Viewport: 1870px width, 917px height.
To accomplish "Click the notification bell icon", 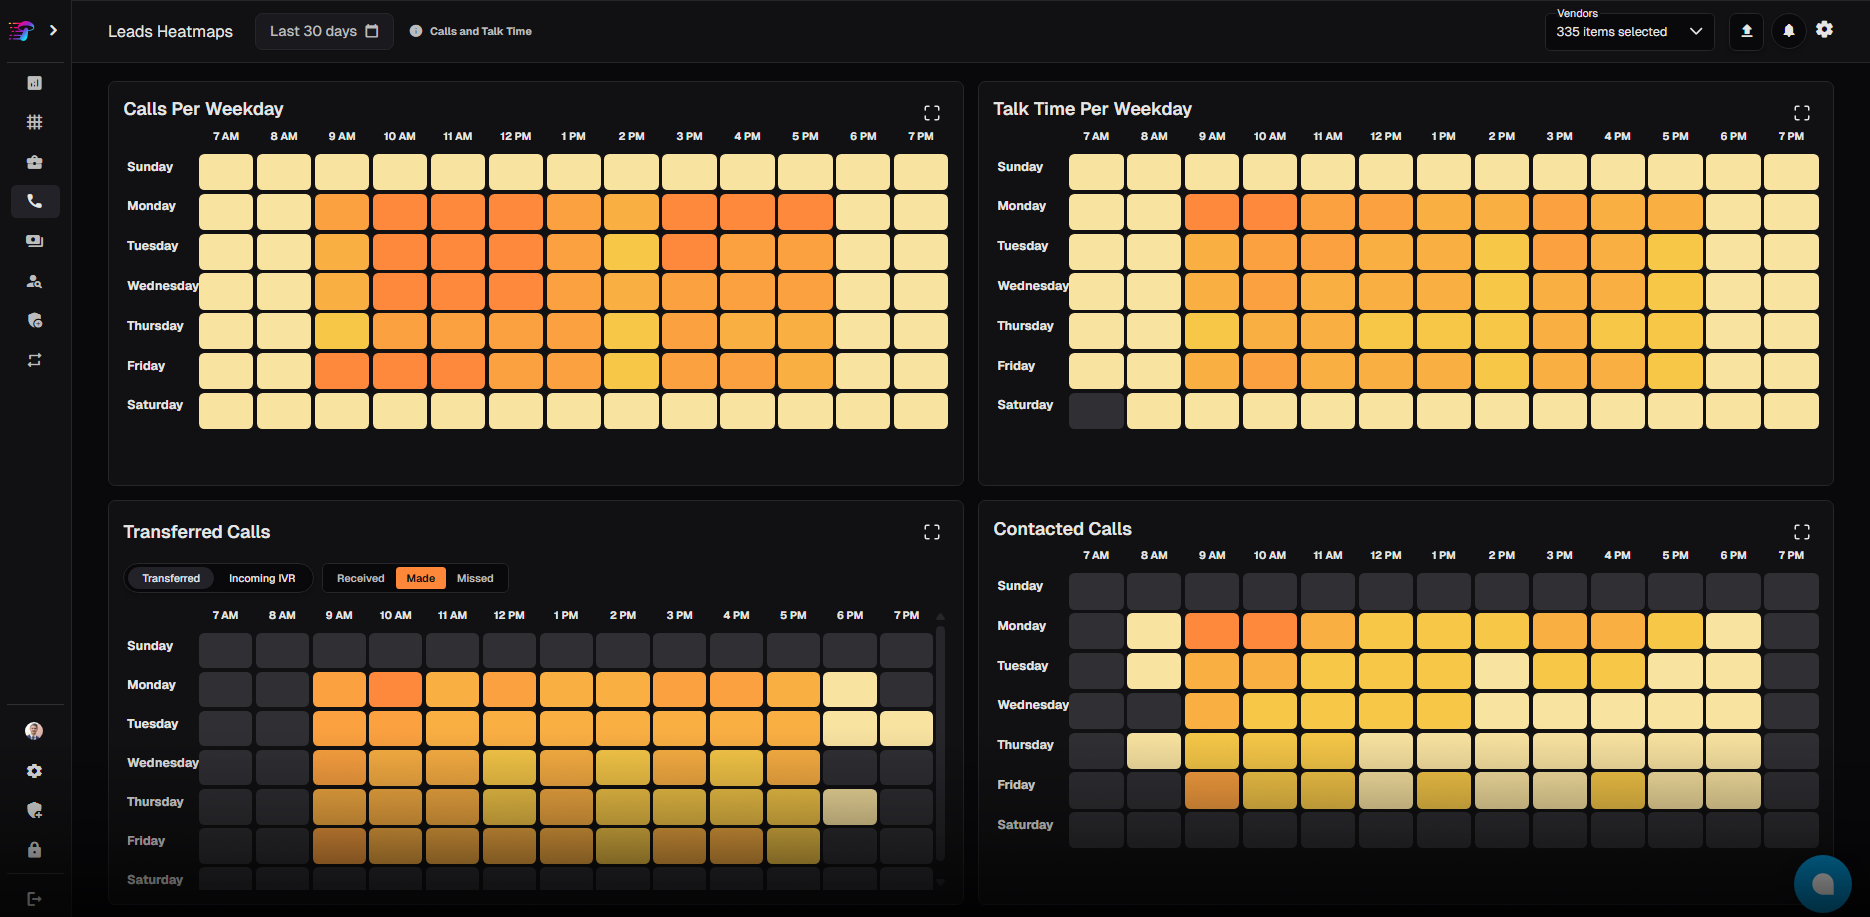I will [x=1789, y=31].
